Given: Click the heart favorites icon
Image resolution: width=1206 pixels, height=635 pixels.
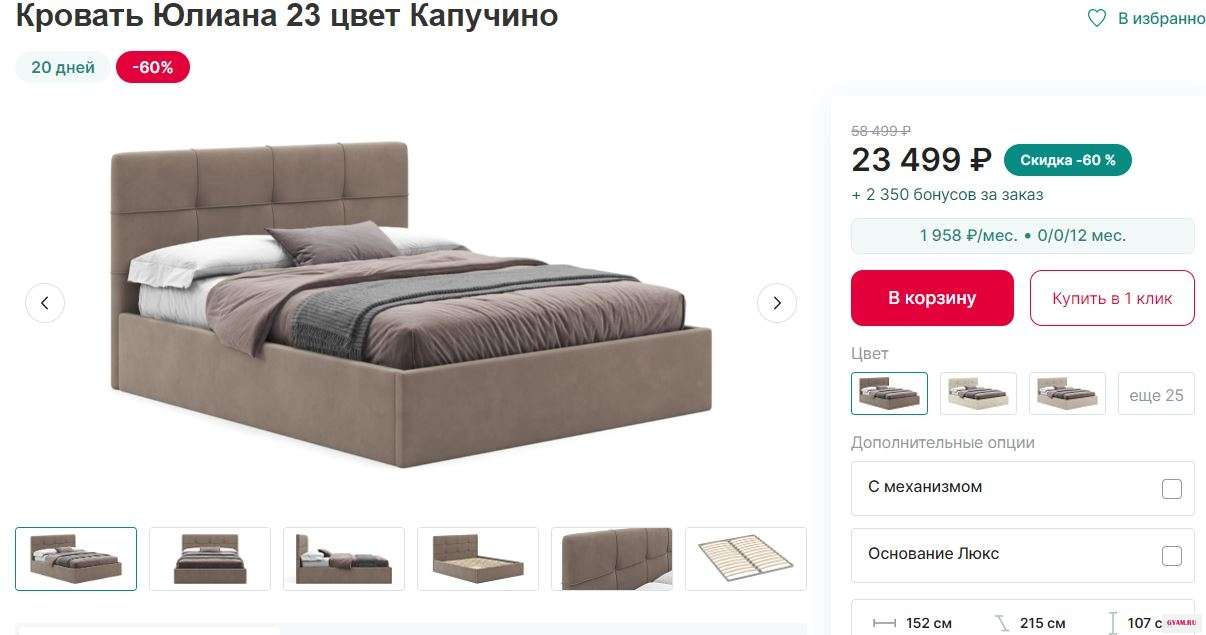Looking at the screenshot, I should pyautogui.click(x=1097, y=18).
